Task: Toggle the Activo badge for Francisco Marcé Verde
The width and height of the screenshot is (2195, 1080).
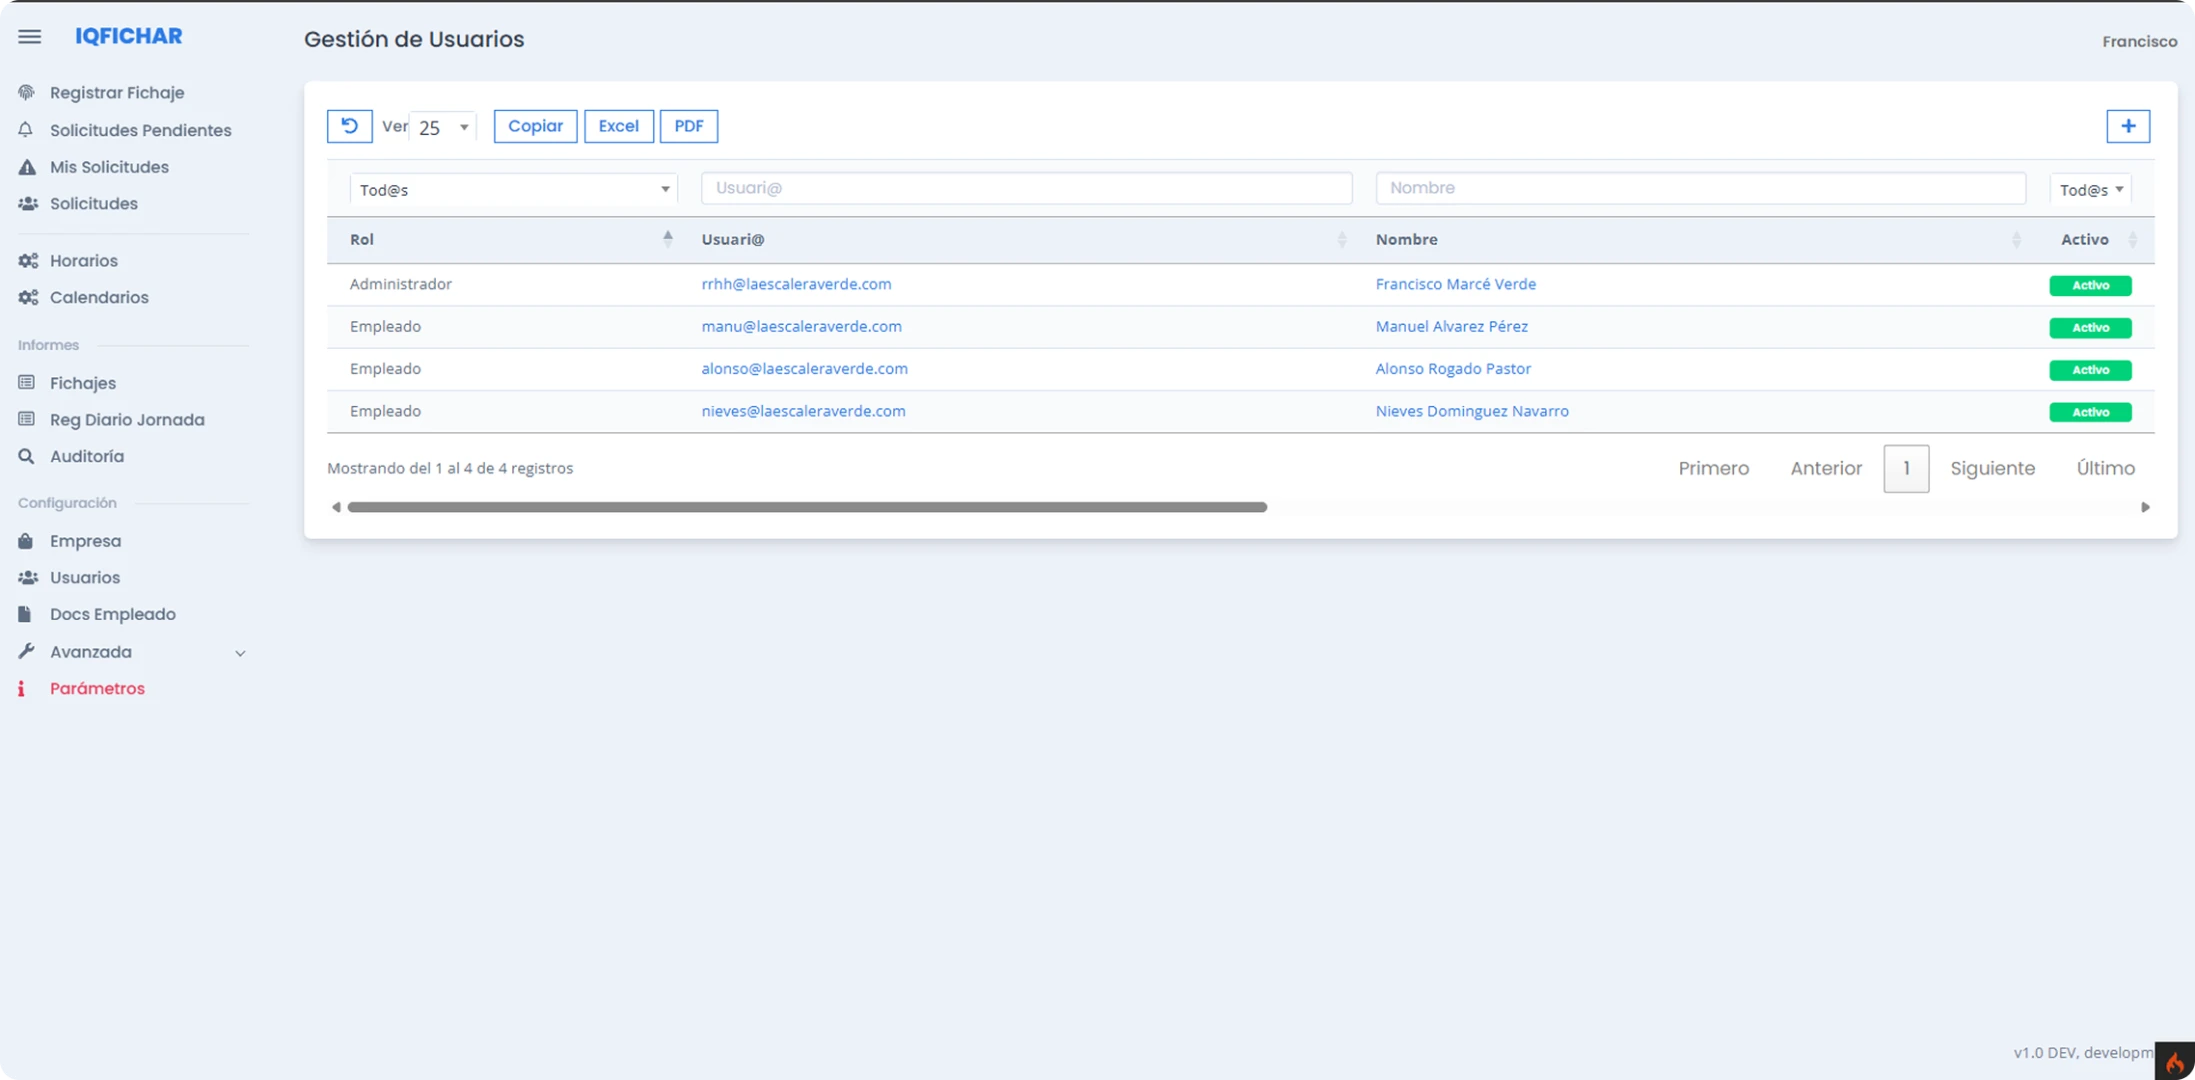Action: 2090,285
